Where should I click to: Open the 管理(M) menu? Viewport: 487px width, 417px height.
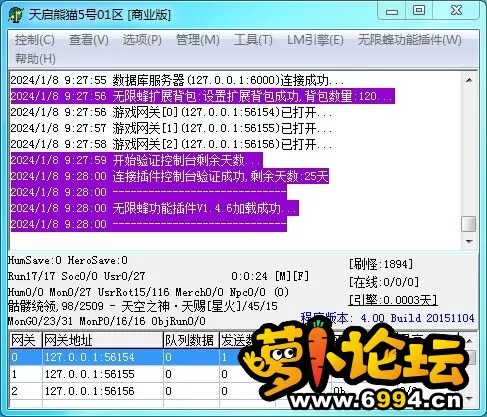pyautogui.click(x=198, y=40)
